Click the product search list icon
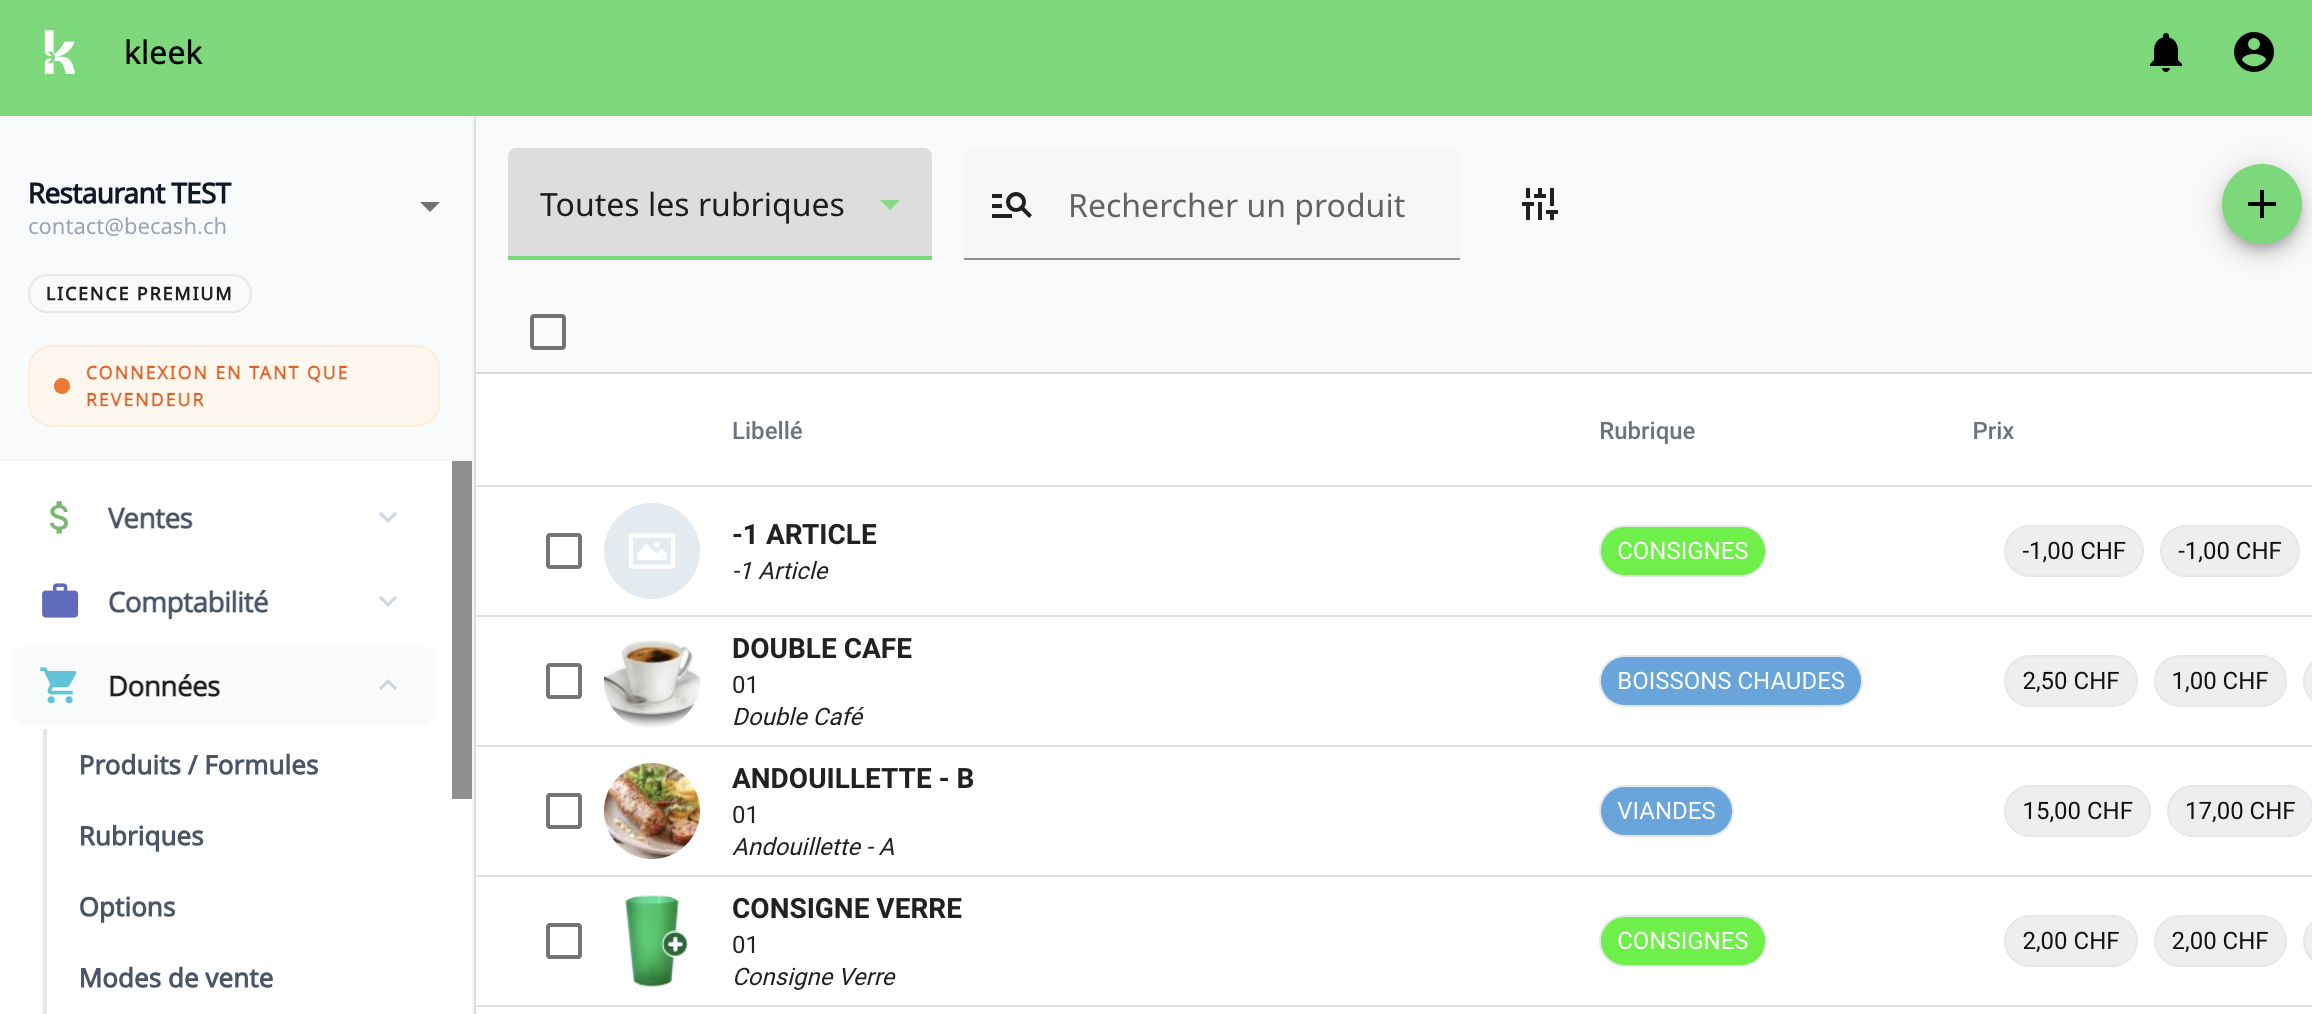This screenshot has width=2312, height=1014. (x=1010, y=205)
